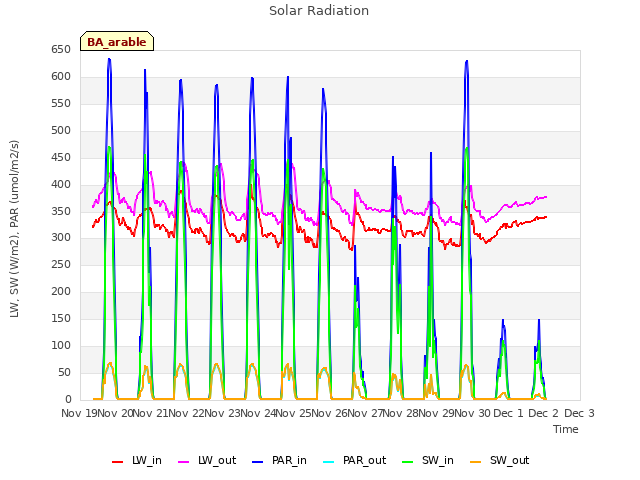Click the 650 y-axis tick label
The image size is (640, 480).
(x=61, y=49)
